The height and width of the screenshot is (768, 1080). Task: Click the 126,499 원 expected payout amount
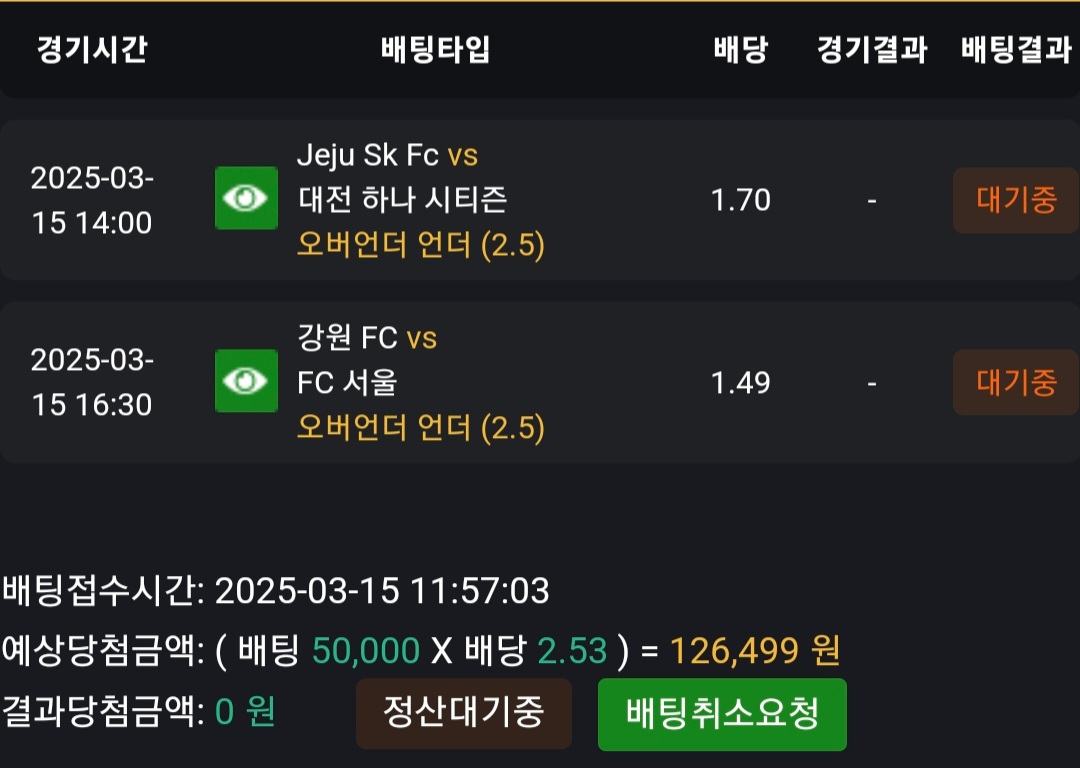pyautogui.click(x=755, y=651)
